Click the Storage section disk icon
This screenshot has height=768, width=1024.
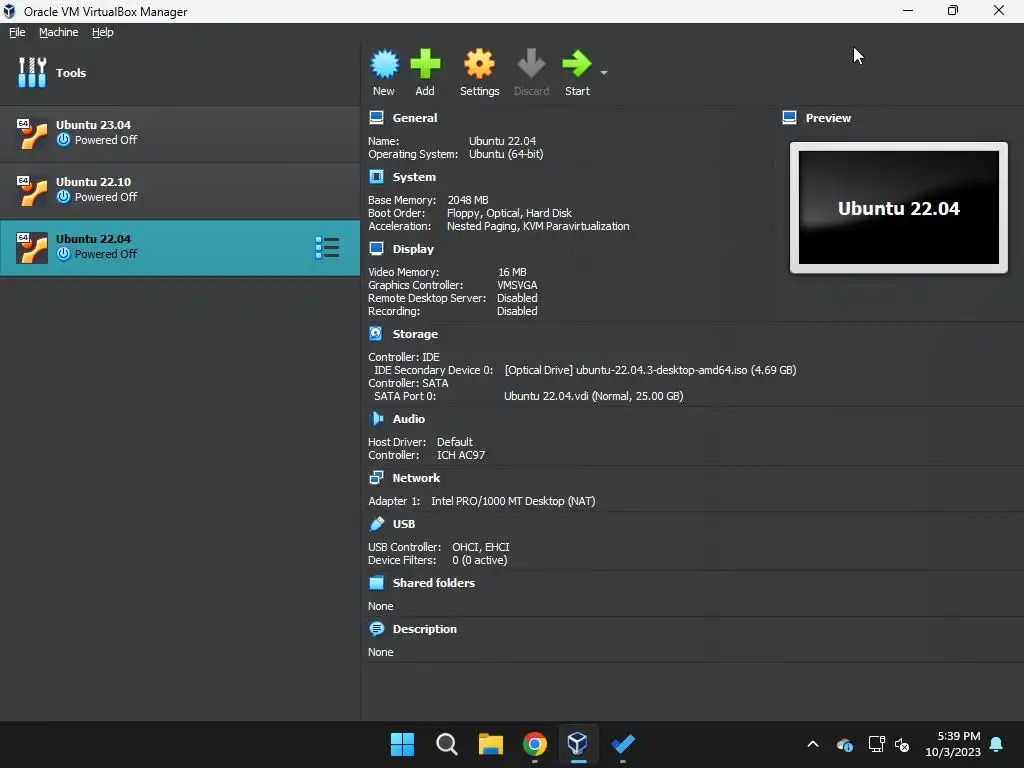(376, 334)
